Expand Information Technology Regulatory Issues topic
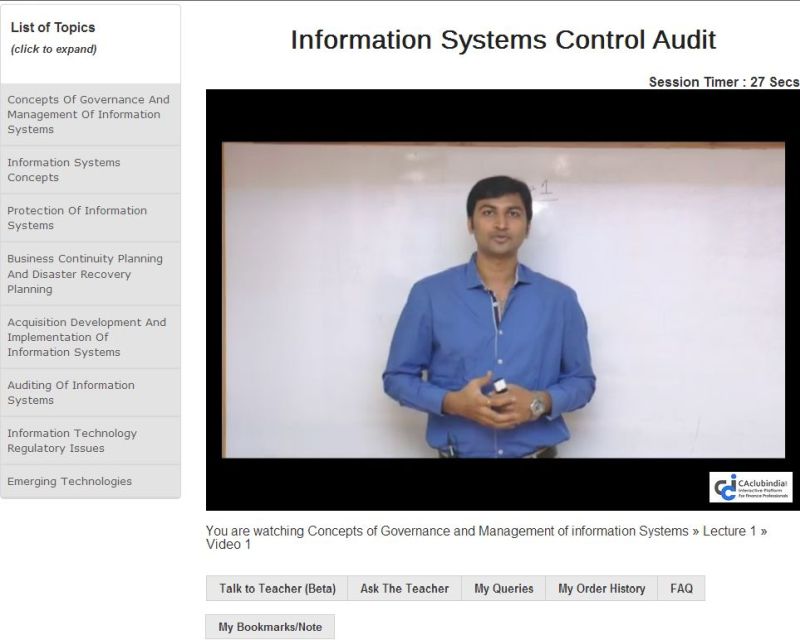Screen dimensions: 800x640 [x=90, y=441]
